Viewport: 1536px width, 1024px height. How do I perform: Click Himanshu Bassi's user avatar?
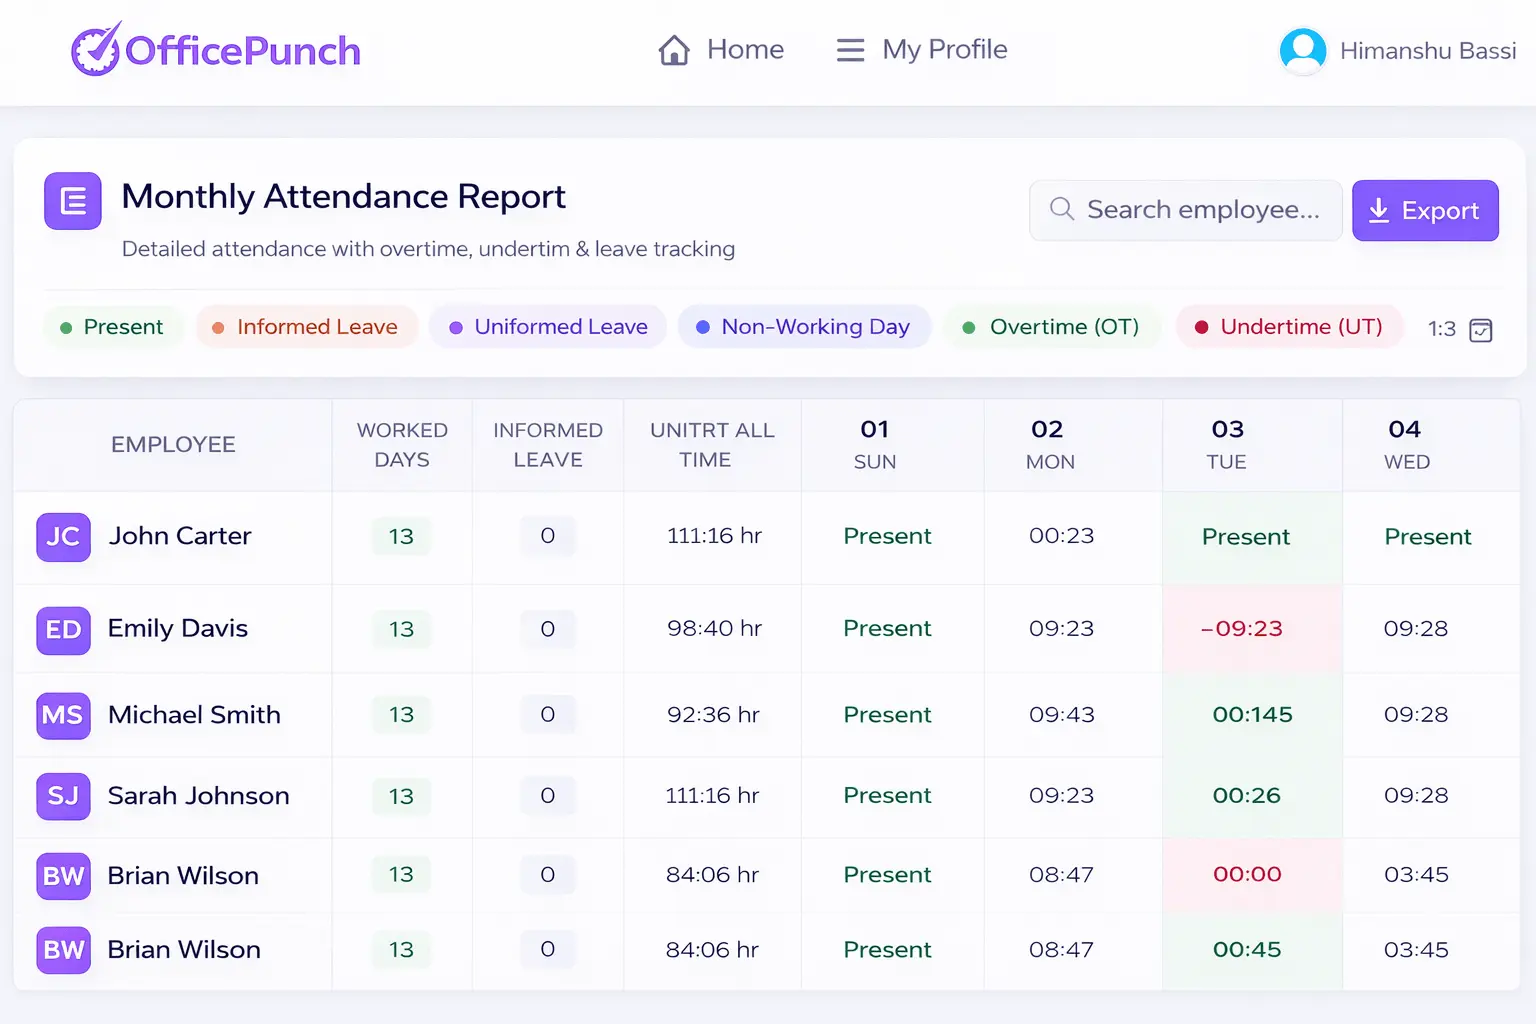[1302, 50]
